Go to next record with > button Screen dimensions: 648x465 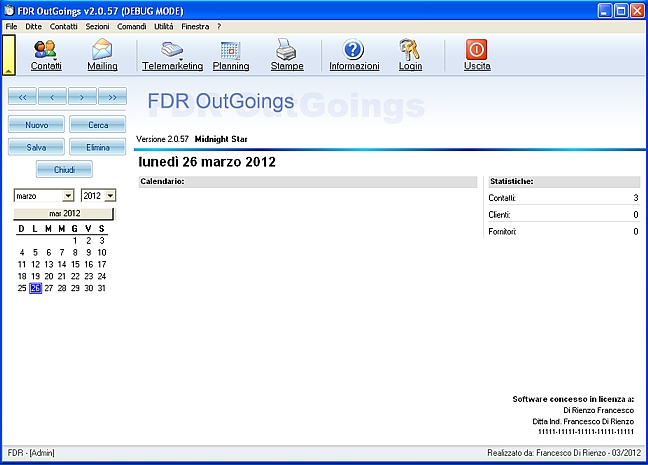(82, 97)
